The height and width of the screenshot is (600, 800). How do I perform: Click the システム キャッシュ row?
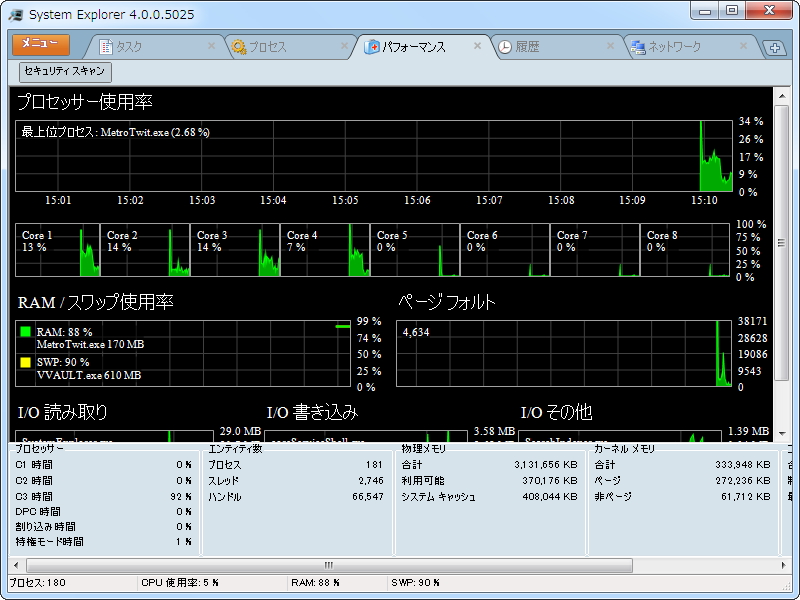click(489, 496)
